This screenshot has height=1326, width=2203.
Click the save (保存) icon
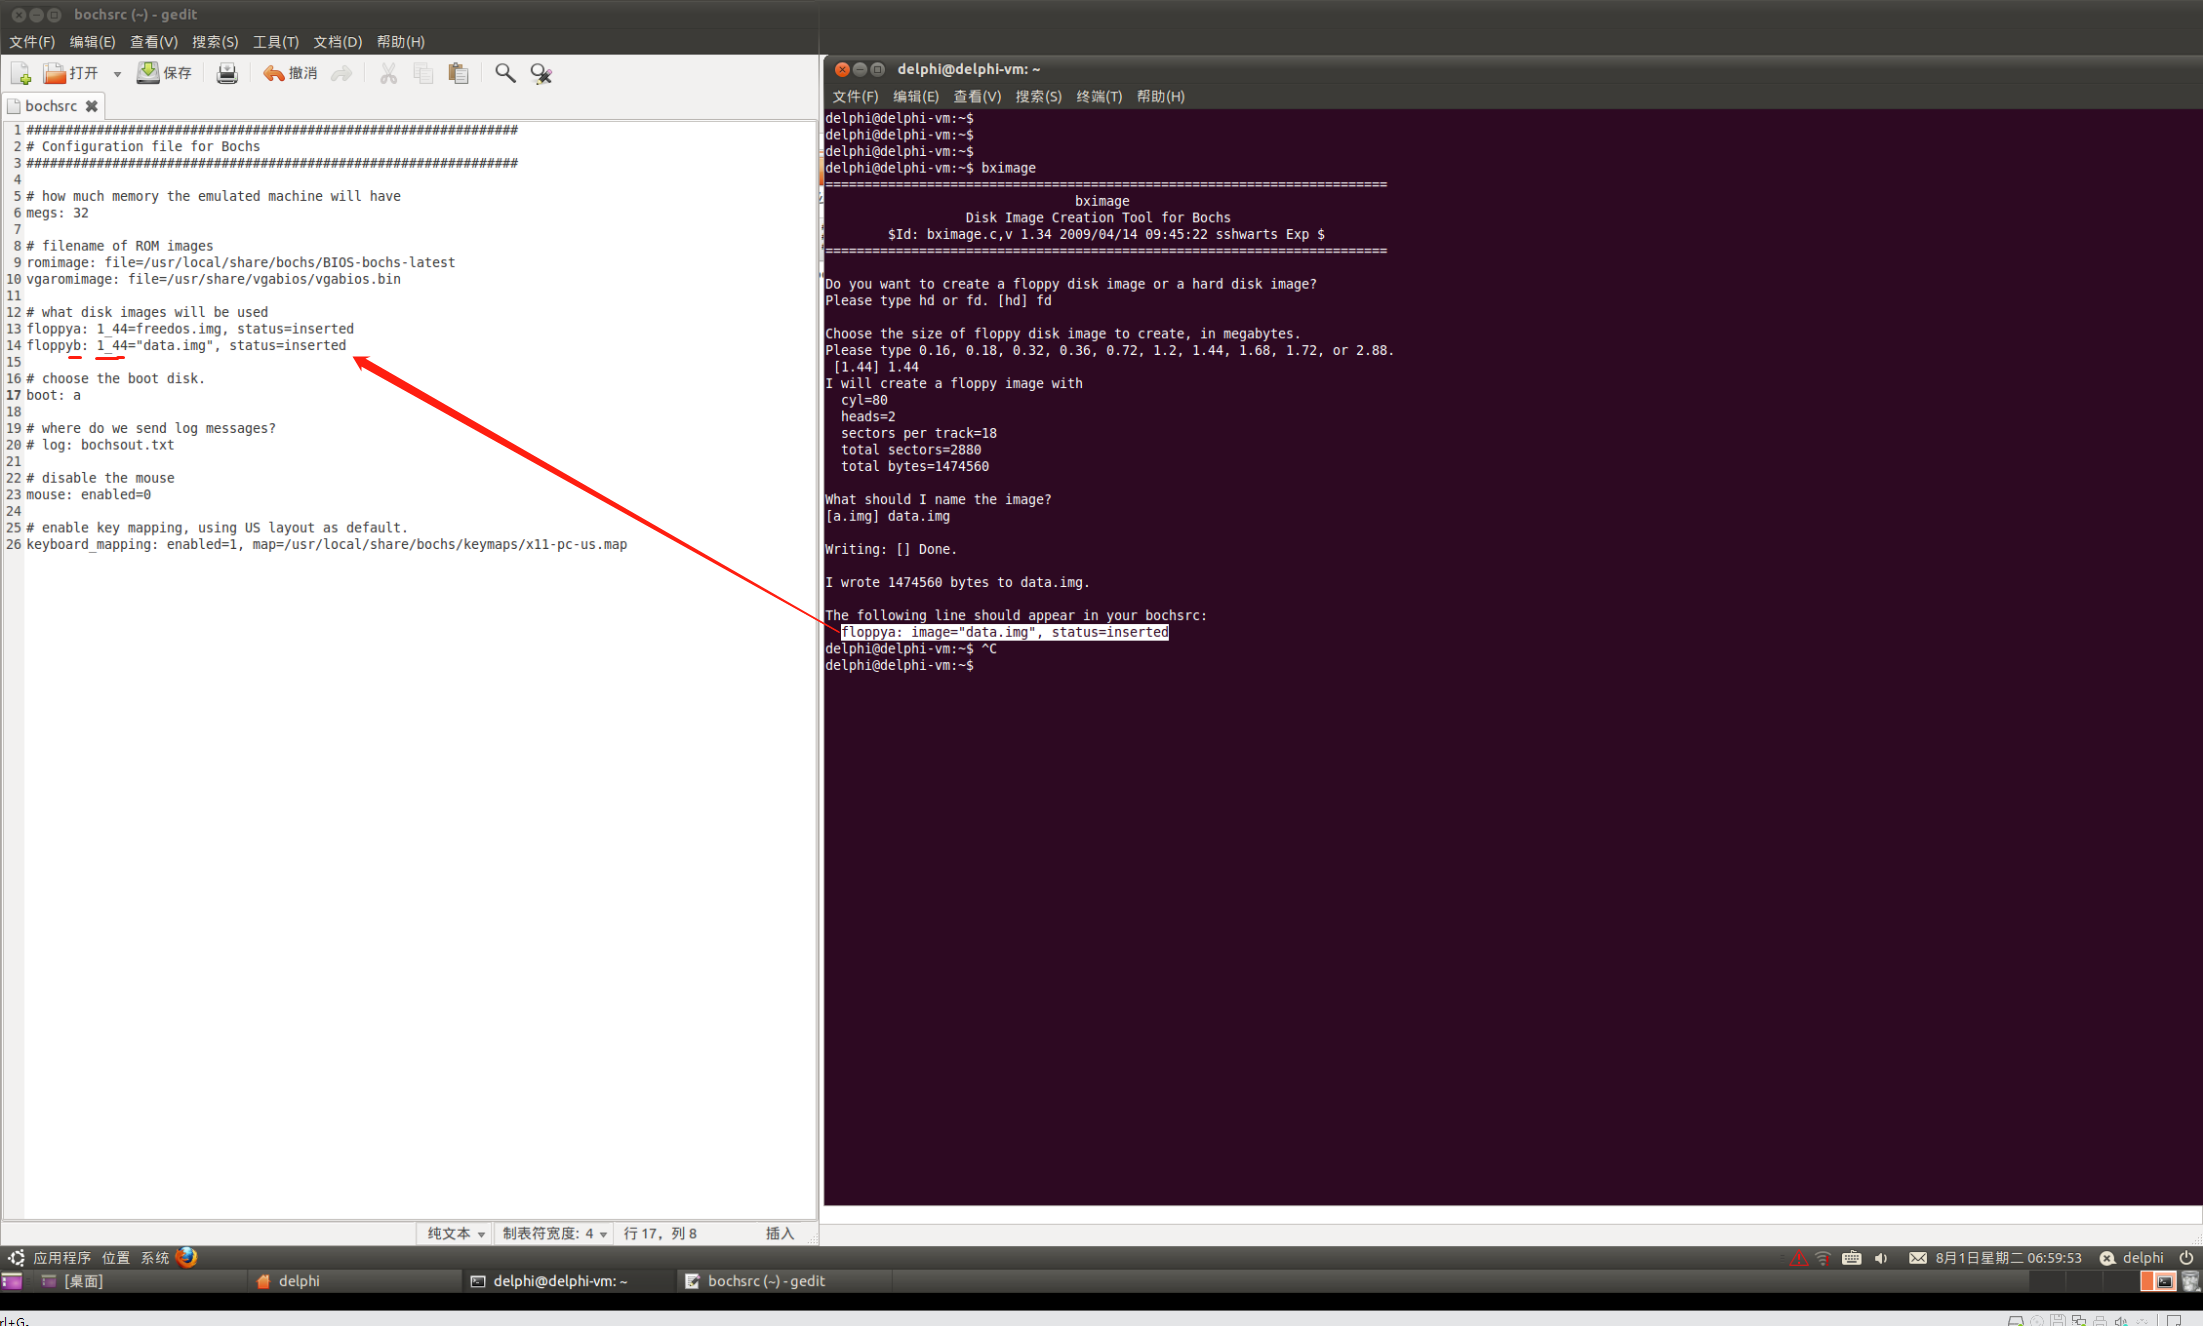click(x=148, y=73)
